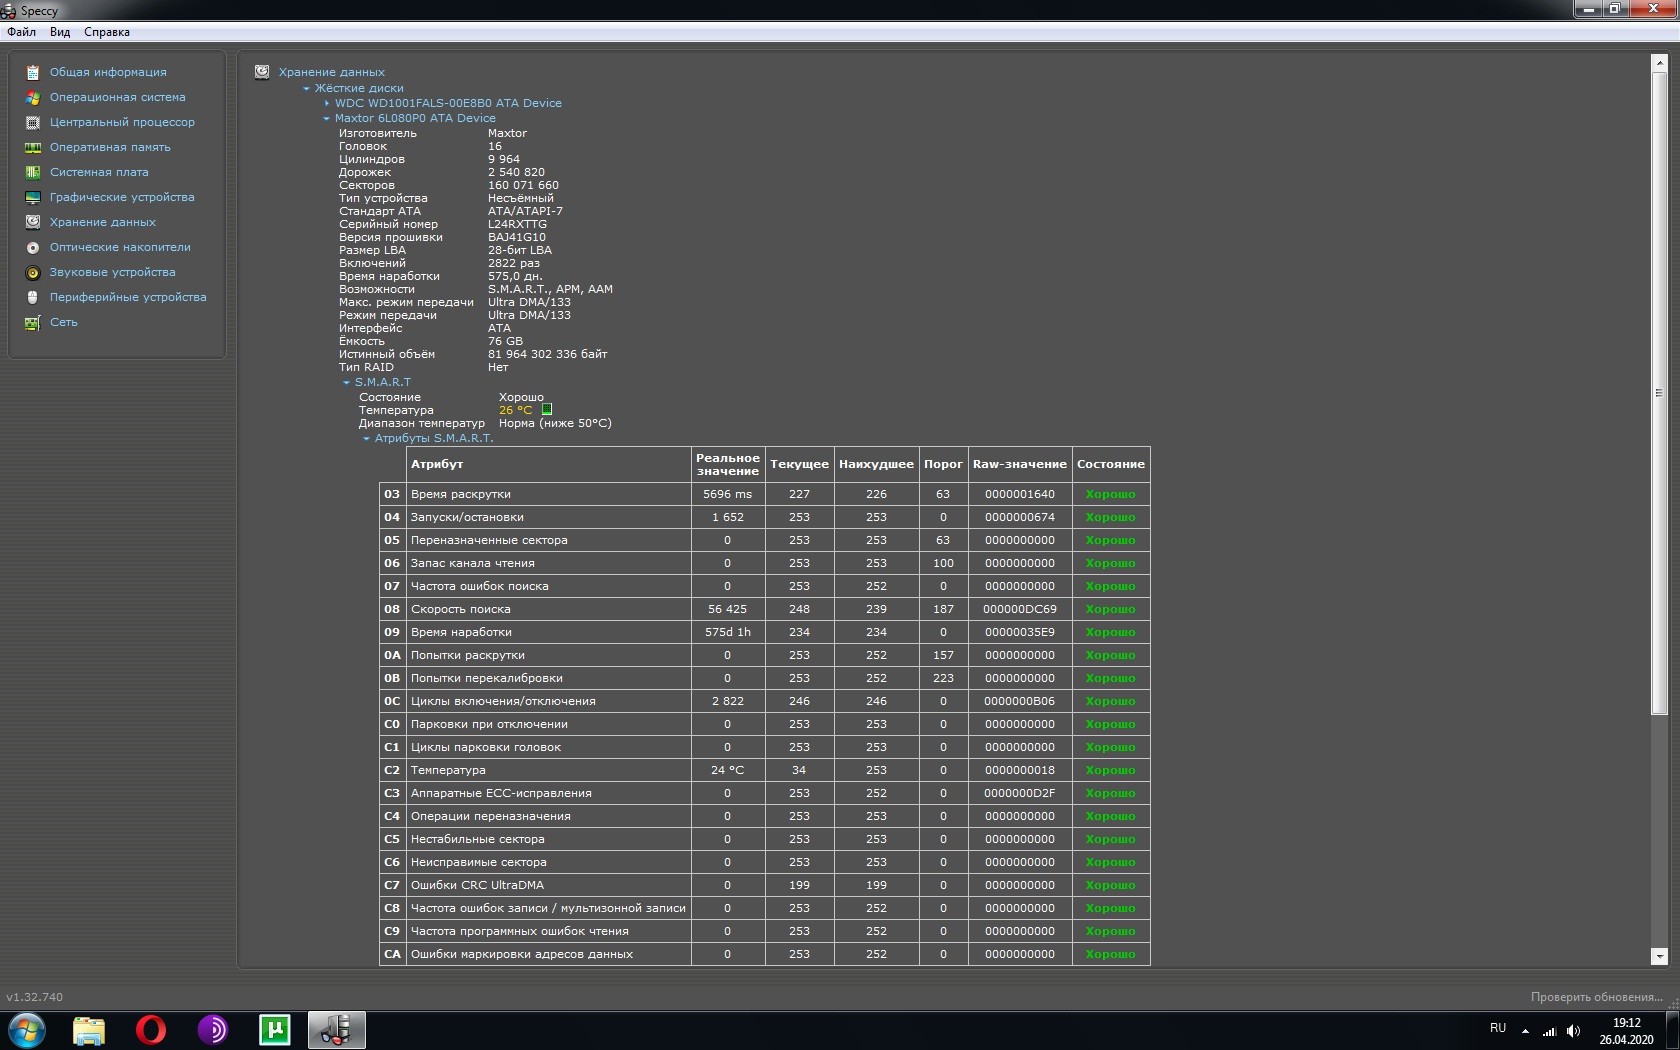Image resolution: width=1680 pixels, height=1050 pixels.
Task: Go to Операционная система section
Action: [118, 97]
